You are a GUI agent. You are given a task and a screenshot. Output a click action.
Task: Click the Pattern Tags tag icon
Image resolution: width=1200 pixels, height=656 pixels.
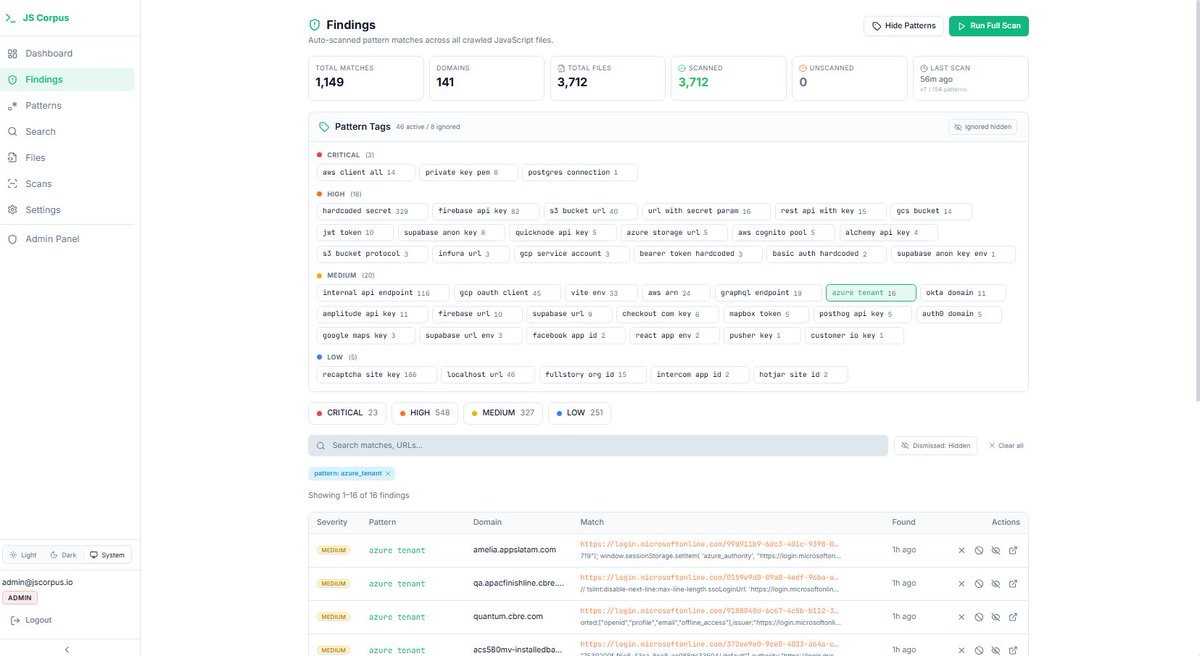323,127
